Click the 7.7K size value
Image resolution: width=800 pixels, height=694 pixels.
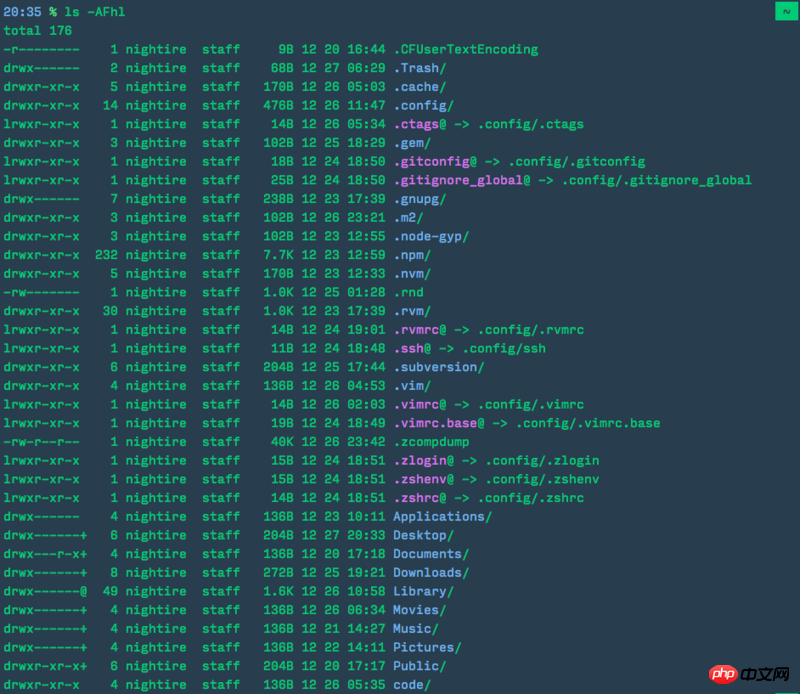(278, 255)
